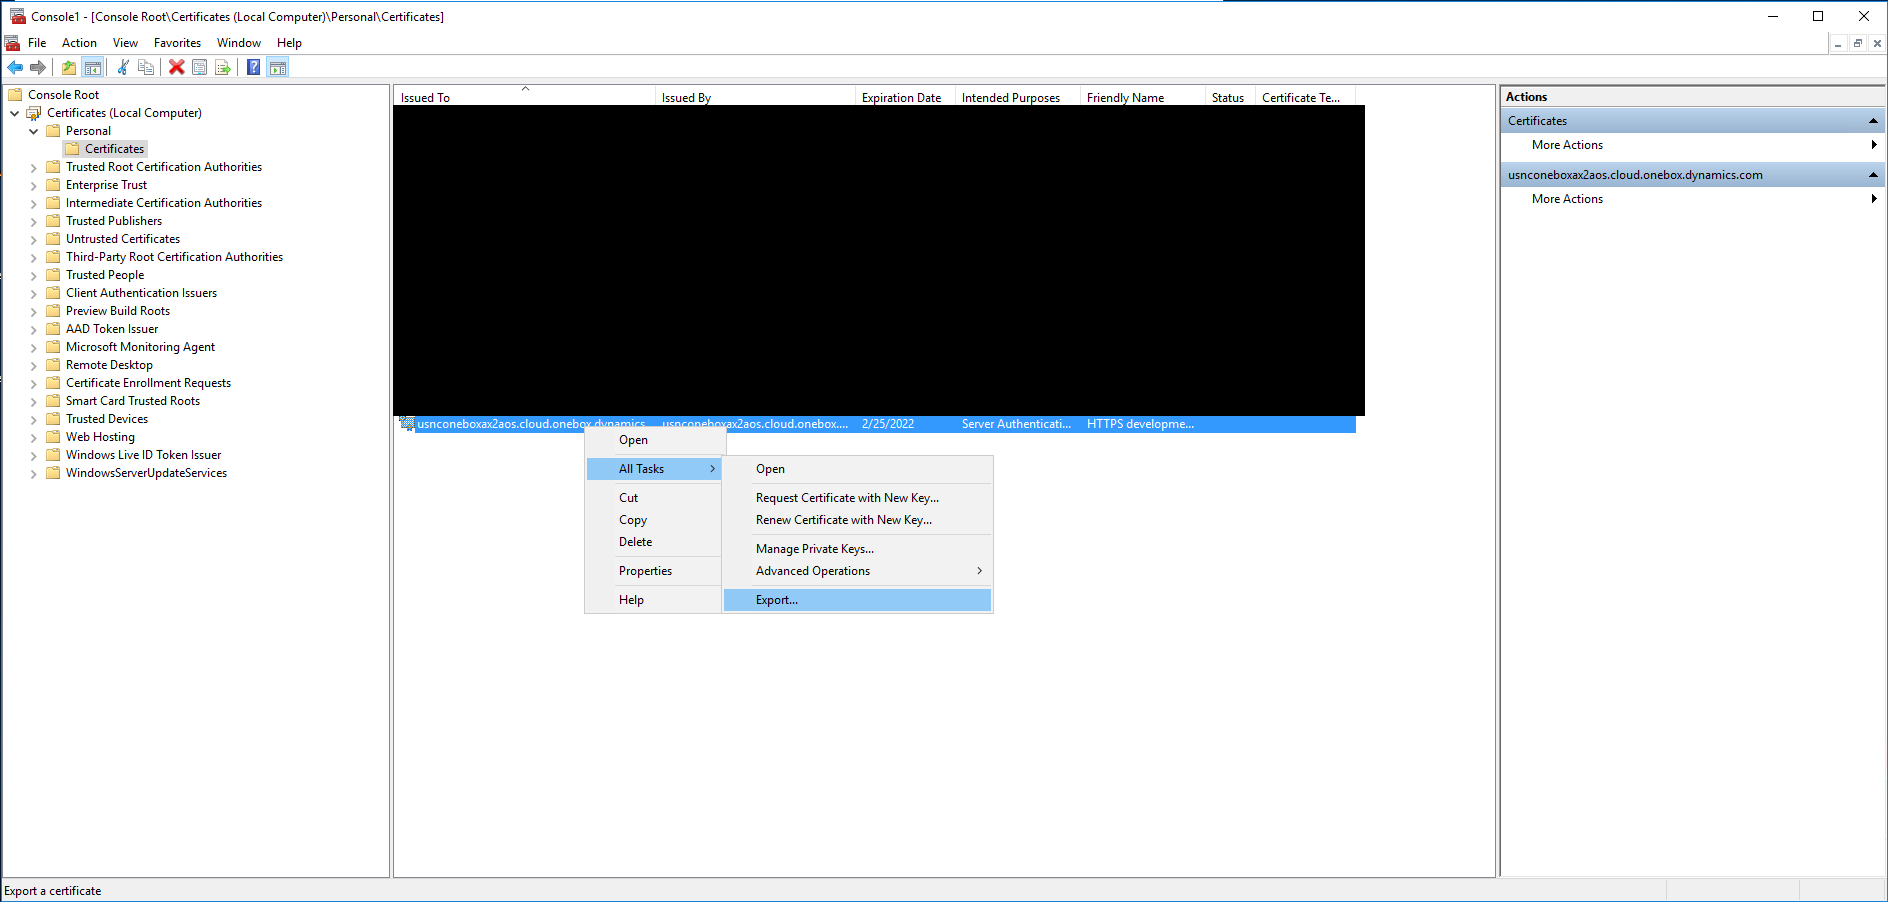Collapse the usnconeboxax2aos section in Actions pane
The width and height of the screenshot is (1888, 902).
(x=1873, y=175)
